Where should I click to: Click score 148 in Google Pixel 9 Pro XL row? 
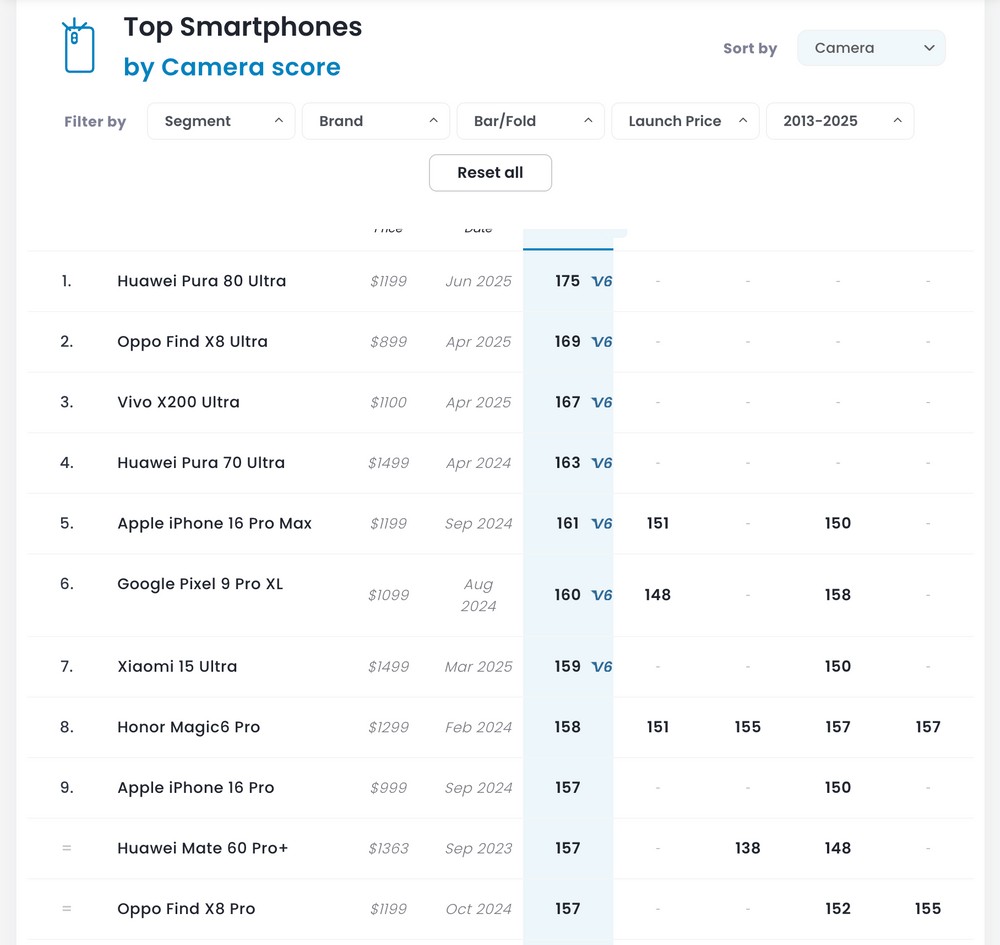pyautogui.click(x=658, y=595)
